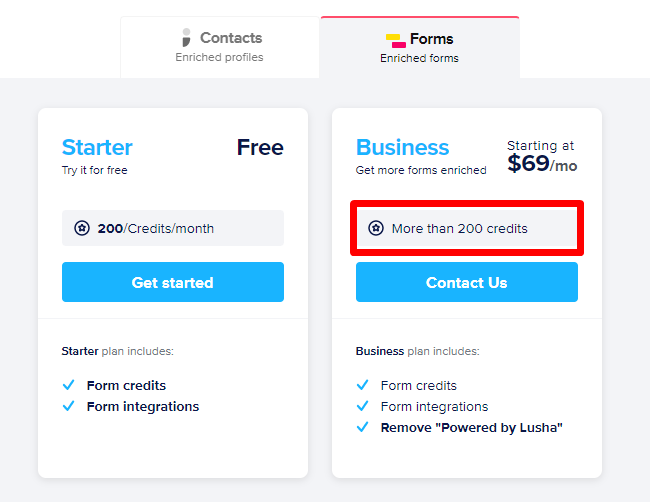Select the More than 200 credits box

pos(467,228)
